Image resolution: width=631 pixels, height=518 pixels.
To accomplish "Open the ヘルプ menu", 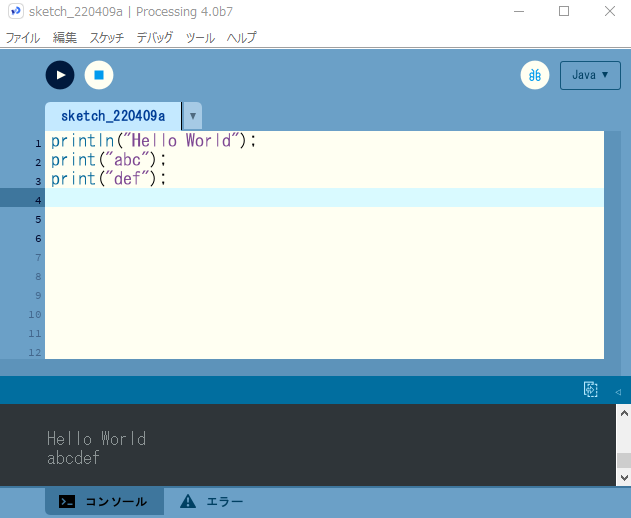I will click(241, 38).
